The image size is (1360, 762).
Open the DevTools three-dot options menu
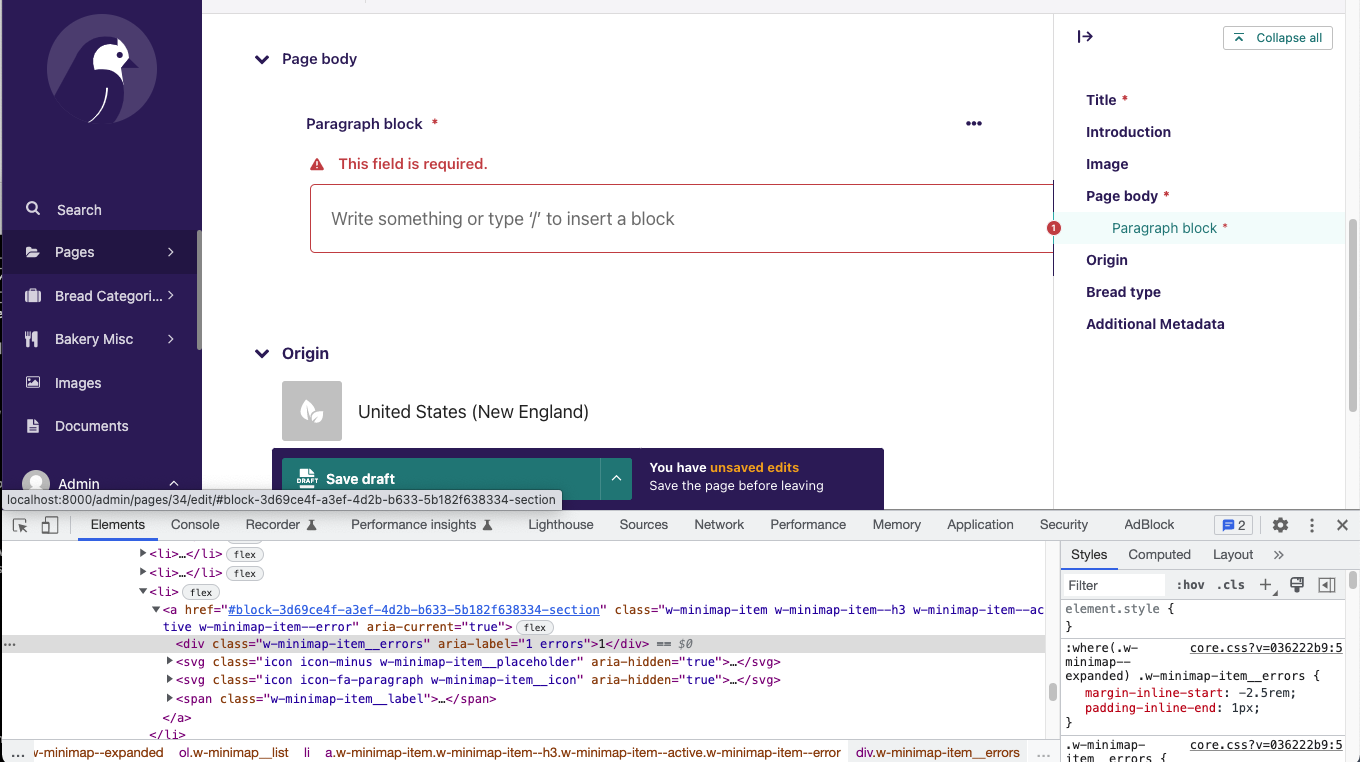tap(1311, 524)
